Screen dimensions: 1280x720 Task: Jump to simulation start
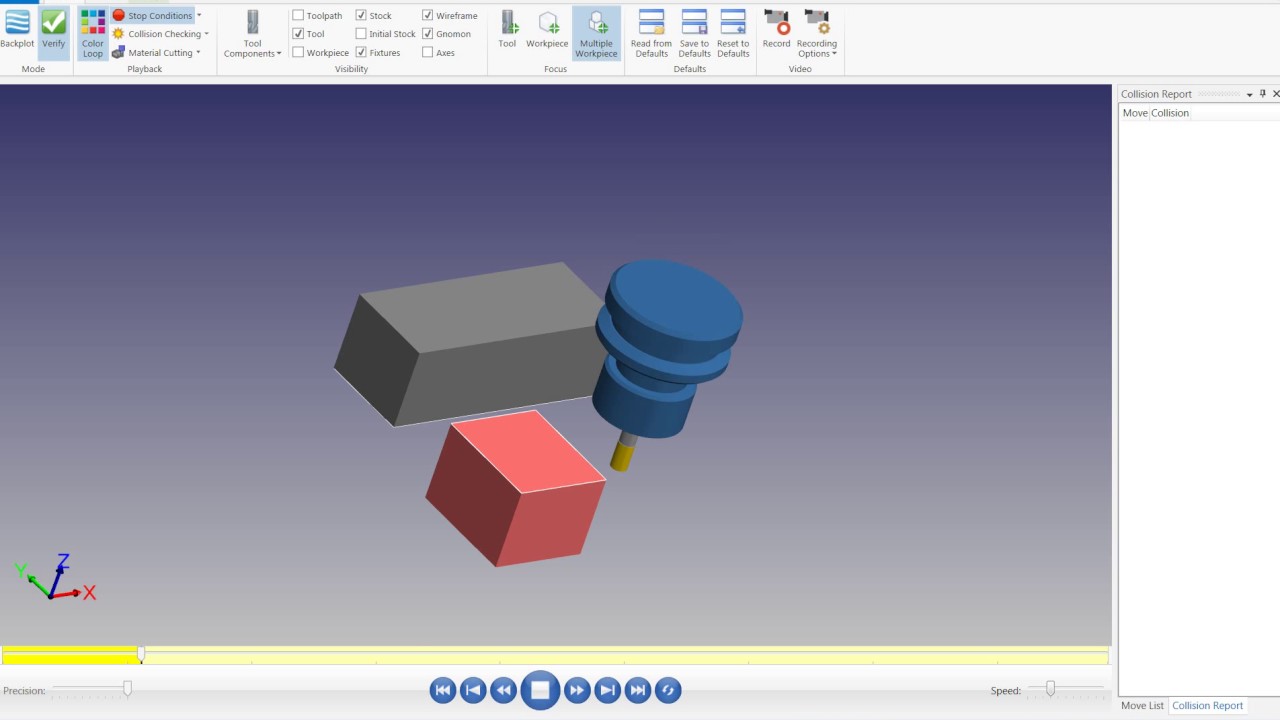tap(443, 690)
